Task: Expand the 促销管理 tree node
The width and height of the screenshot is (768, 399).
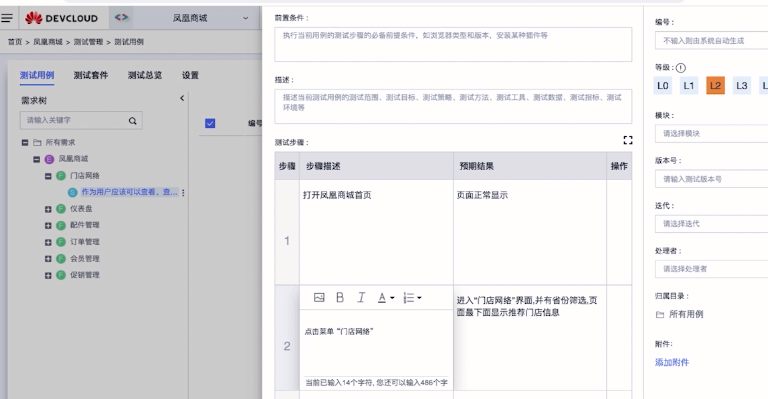Action: tap(48, 275)
